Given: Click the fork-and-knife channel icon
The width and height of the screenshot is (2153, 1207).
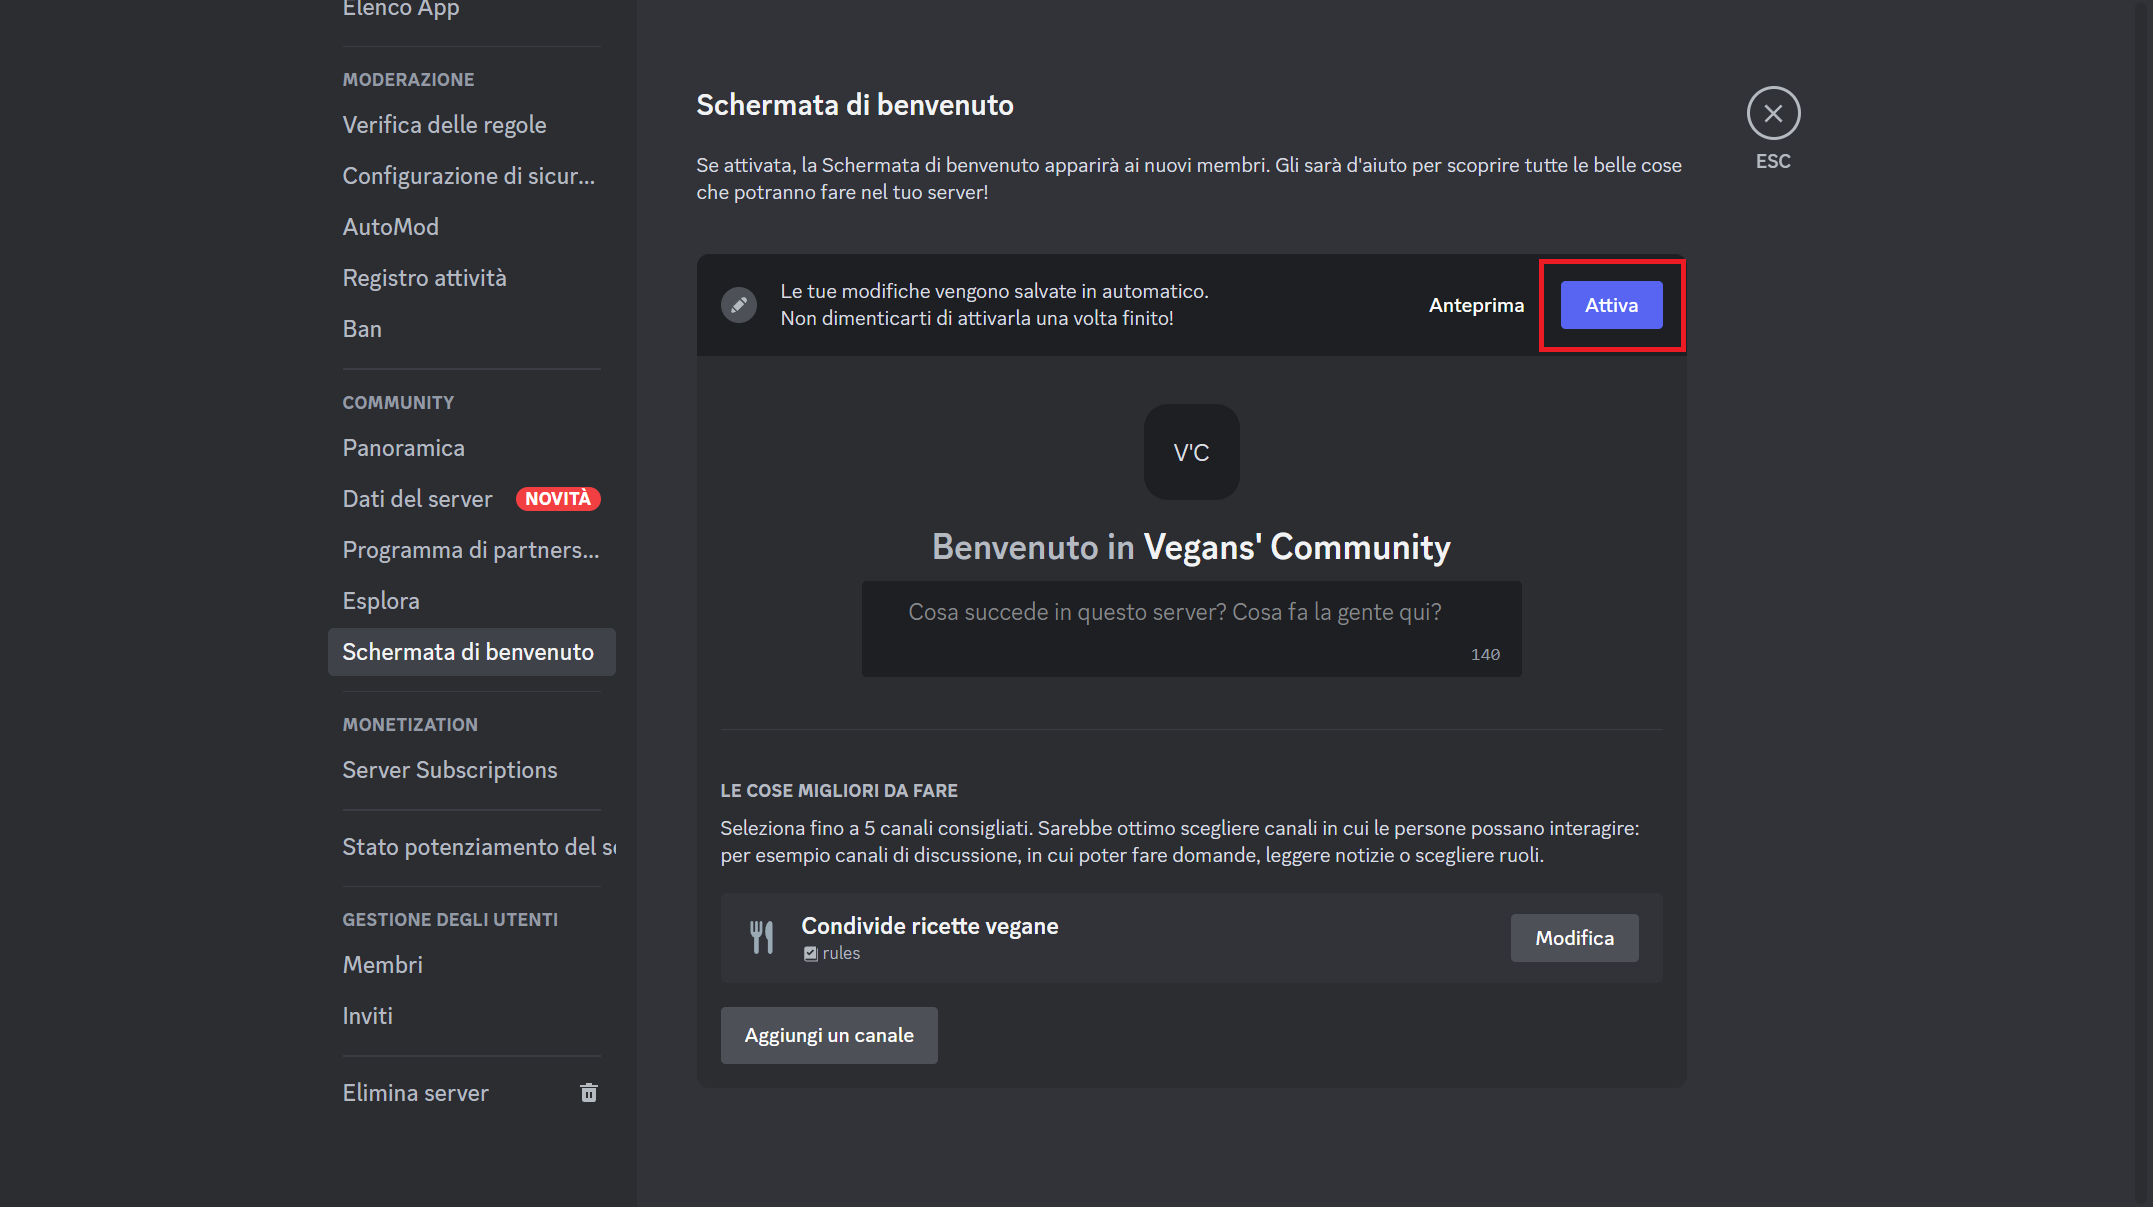Looking at the screenshot, I should point(762,936).
